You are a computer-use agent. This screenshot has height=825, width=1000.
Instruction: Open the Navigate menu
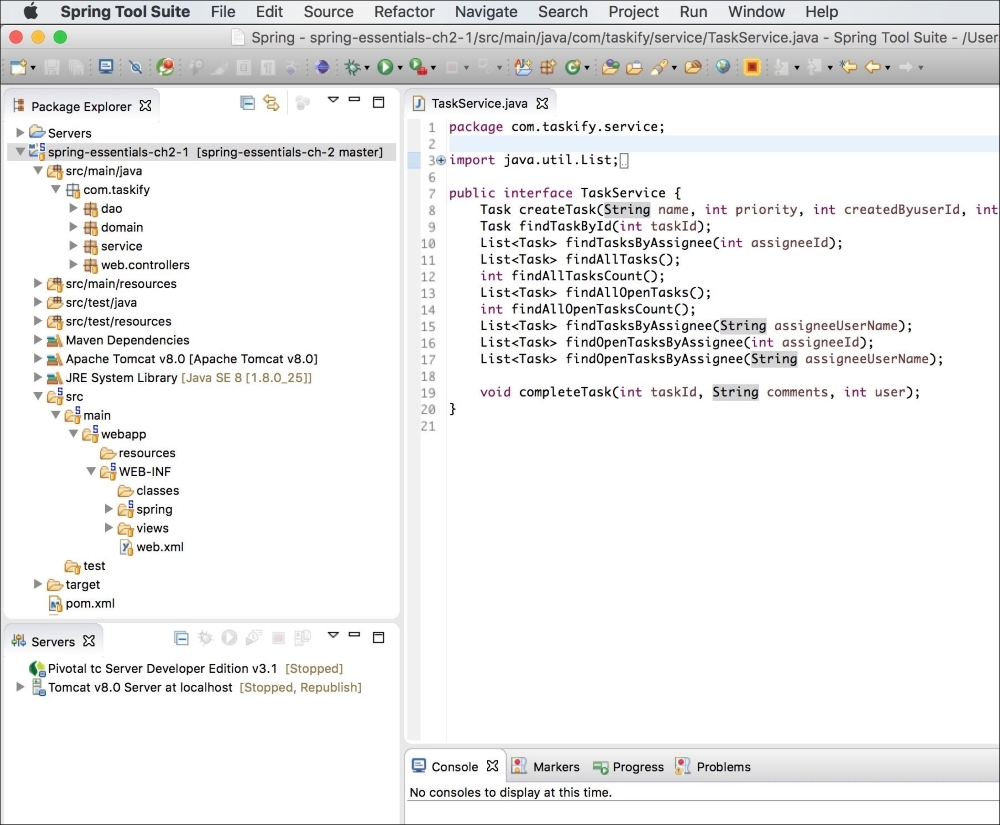486,12
